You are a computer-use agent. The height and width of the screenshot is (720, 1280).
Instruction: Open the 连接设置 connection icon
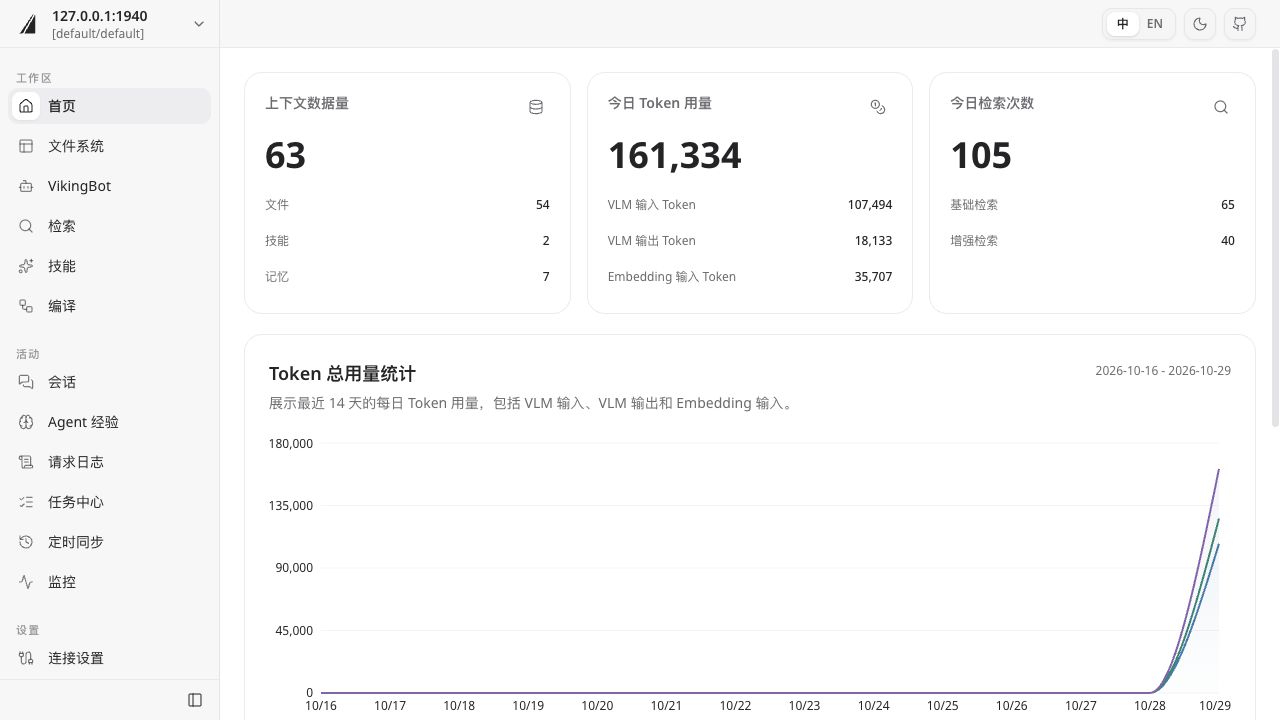click(x=26, y=658)
